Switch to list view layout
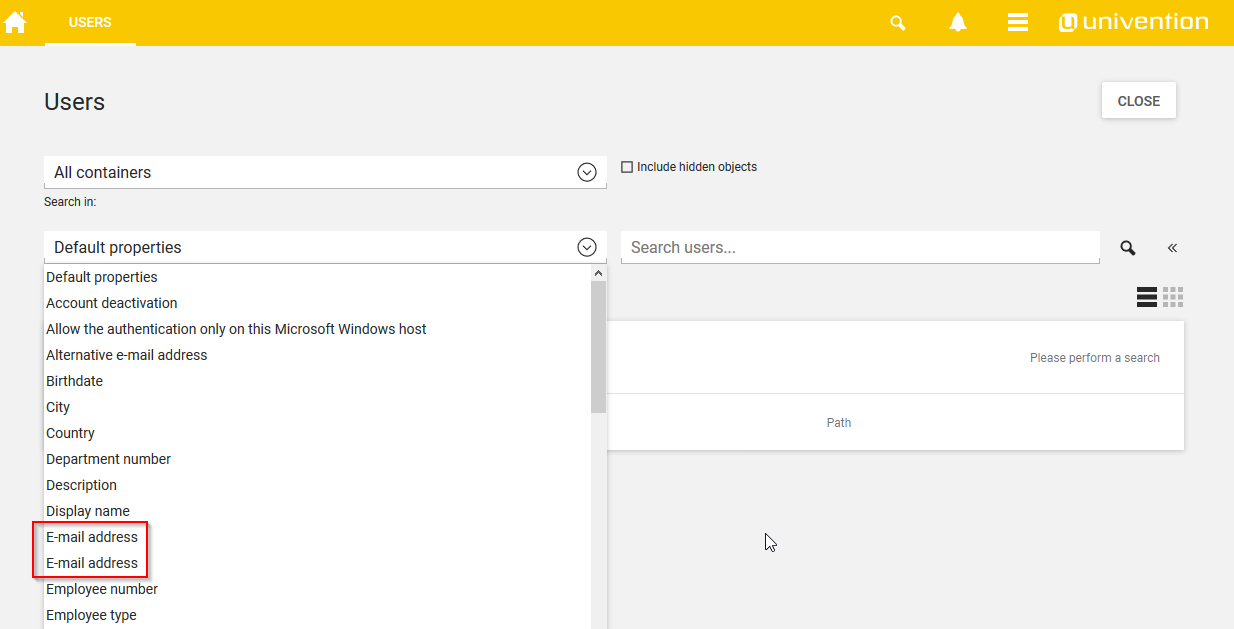The width and height of the screenshot is (1234, 629). click(1146, 297)
